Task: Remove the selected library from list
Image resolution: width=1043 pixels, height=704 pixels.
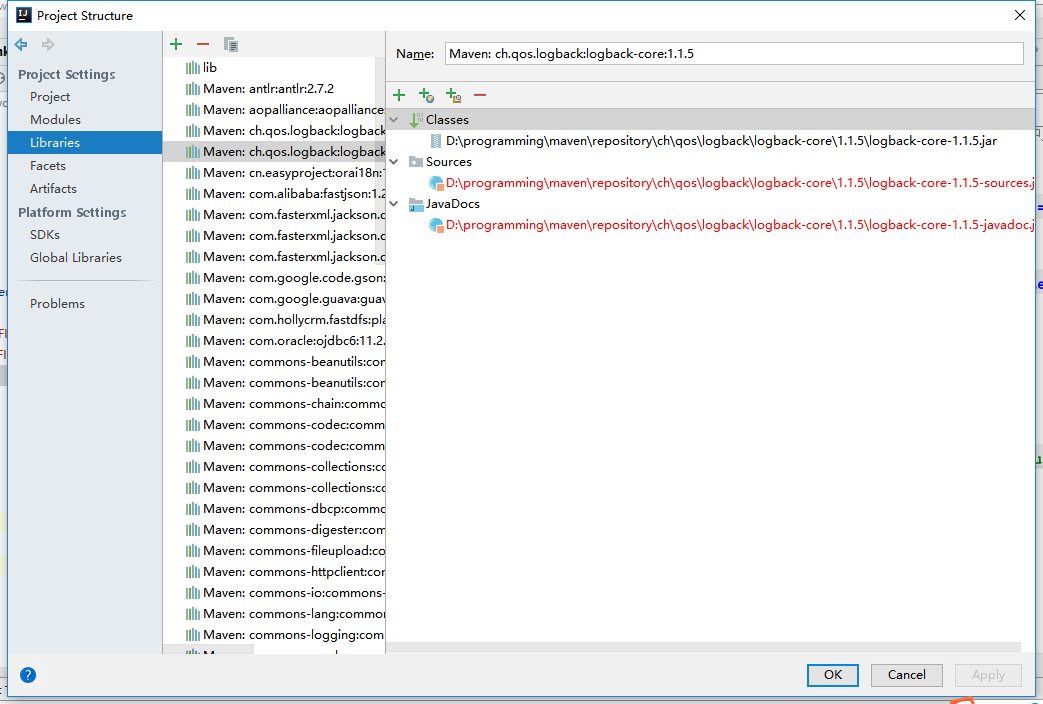Action: [x=203, y=45]
